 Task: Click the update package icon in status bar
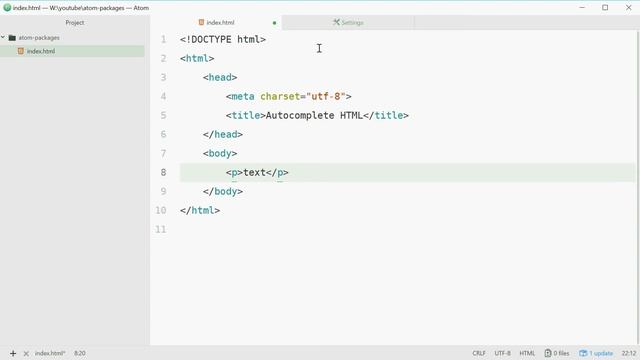pyautogui.click(x=583, y=353)
